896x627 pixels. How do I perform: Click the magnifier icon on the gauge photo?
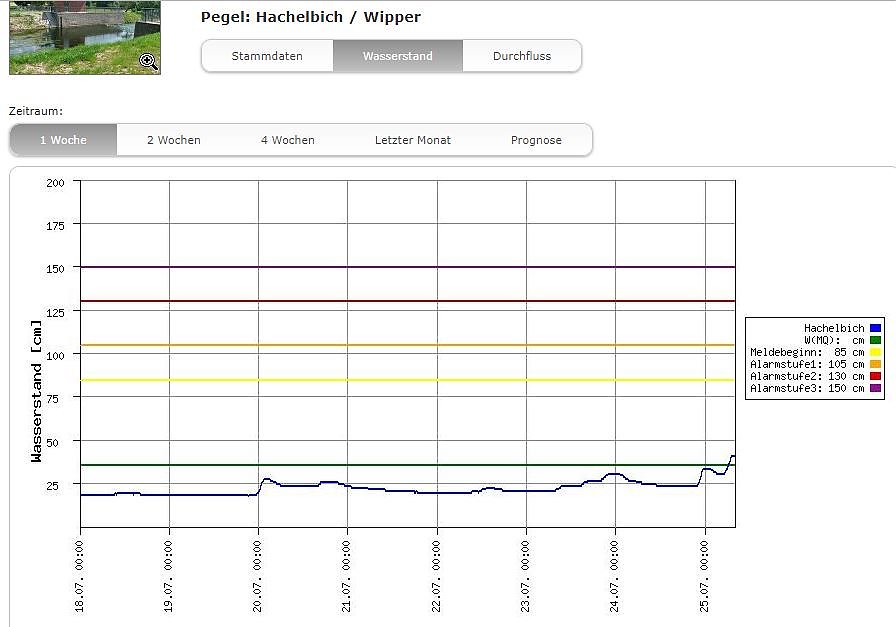[148, 61]
